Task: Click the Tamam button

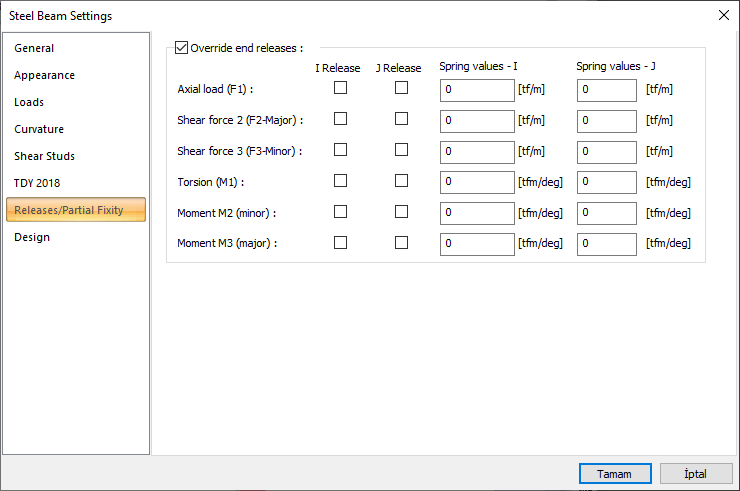Action: point(615,473)
